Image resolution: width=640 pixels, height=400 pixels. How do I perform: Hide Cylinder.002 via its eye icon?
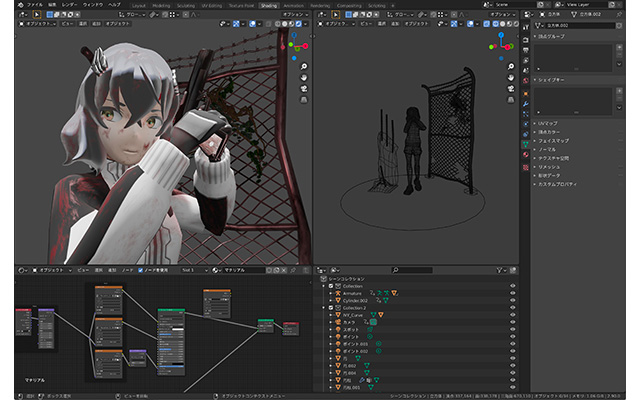coord(513,300)
